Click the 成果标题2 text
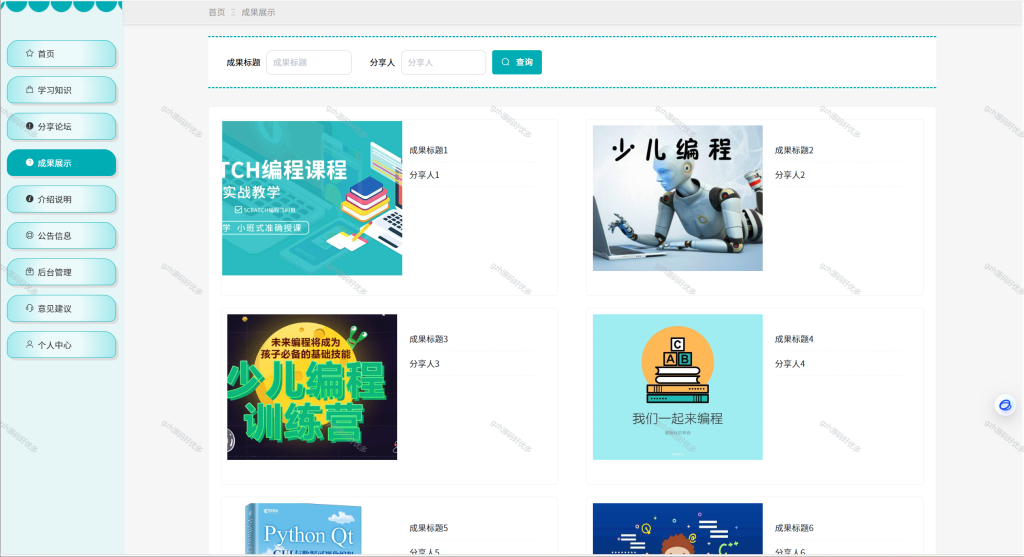 794,150
